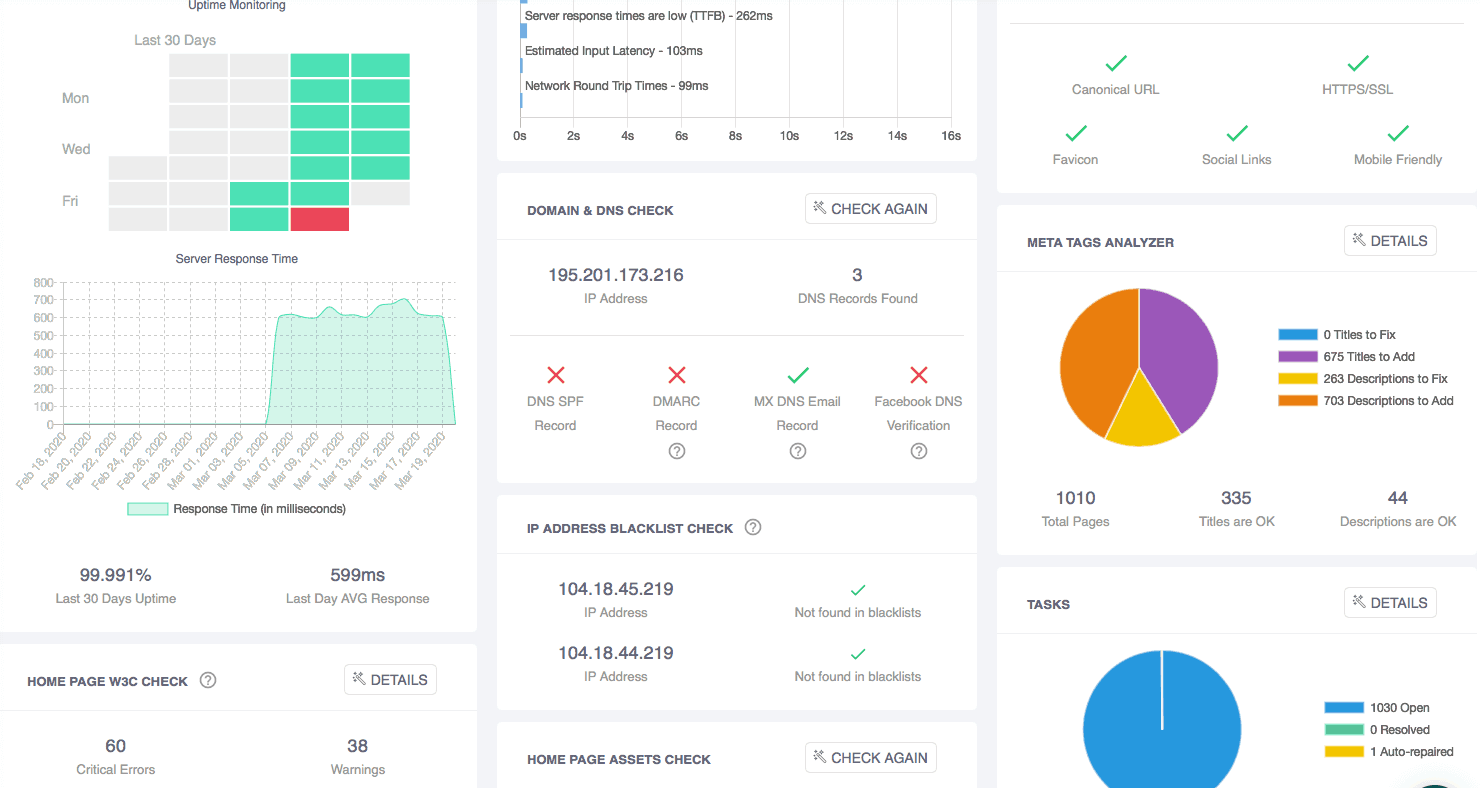Click the '3 DNS Records Found' value
This screenshot has height=788, width=1480.
coord(858,275)
